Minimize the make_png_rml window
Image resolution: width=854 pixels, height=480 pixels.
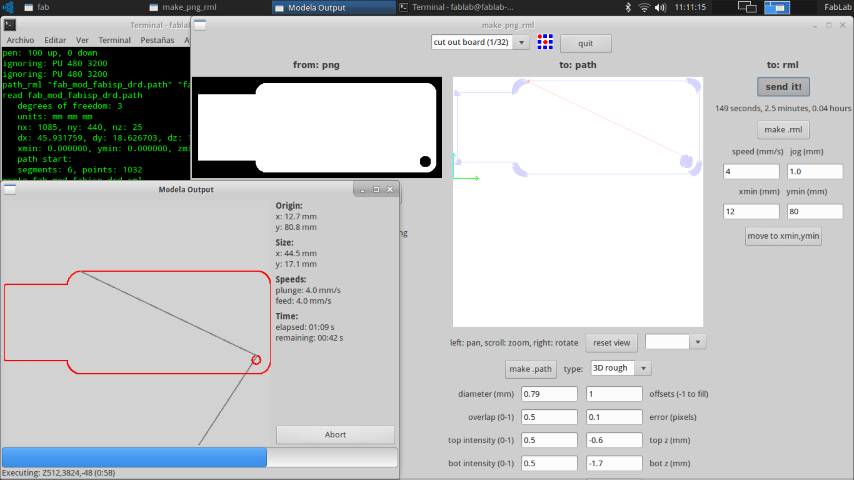815,25
